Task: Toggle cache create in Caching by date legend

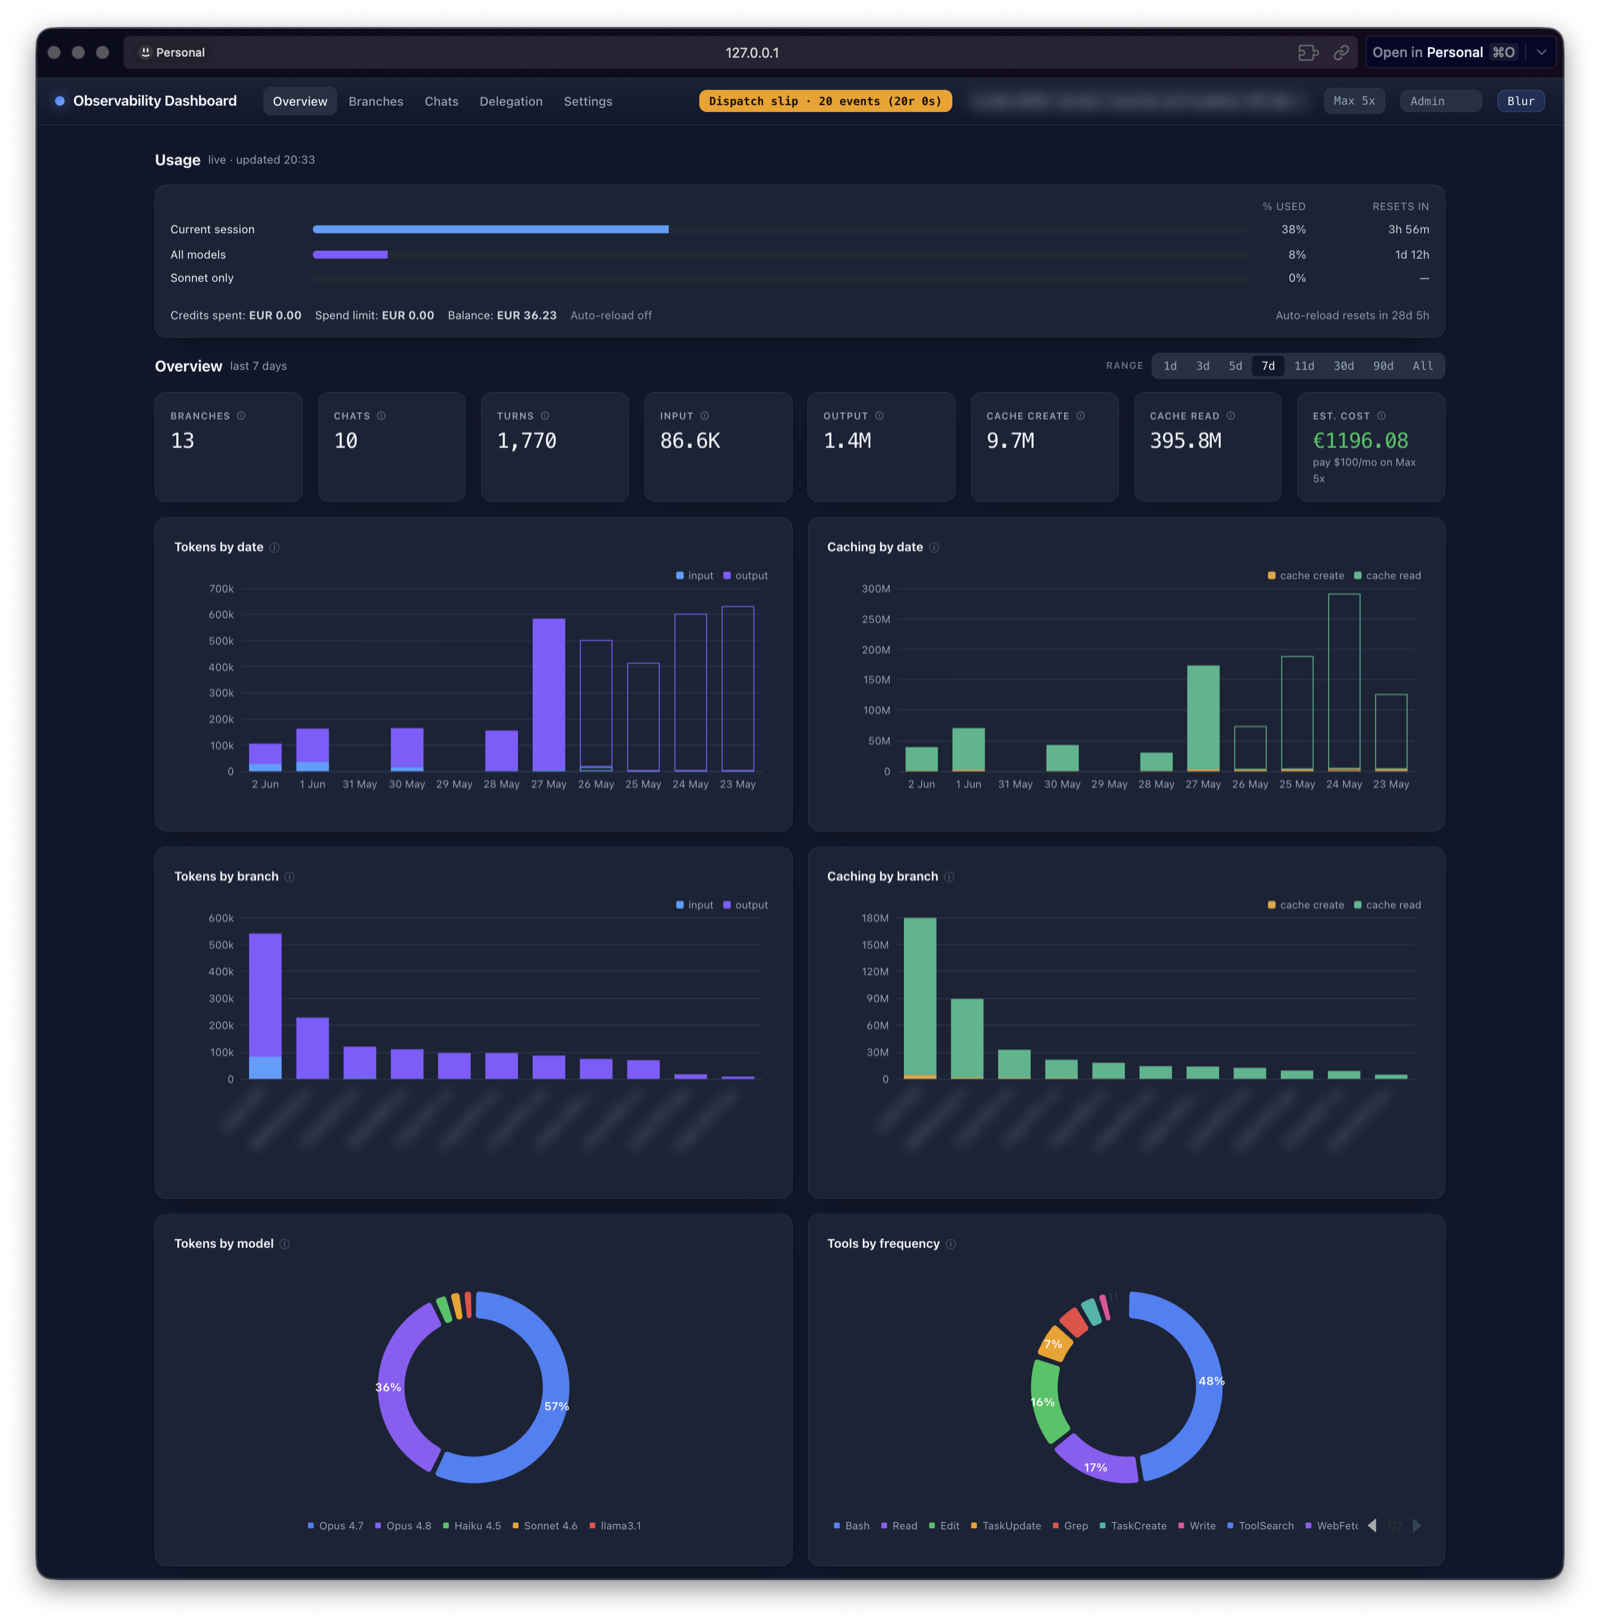Action: [x=1306, y=576]
